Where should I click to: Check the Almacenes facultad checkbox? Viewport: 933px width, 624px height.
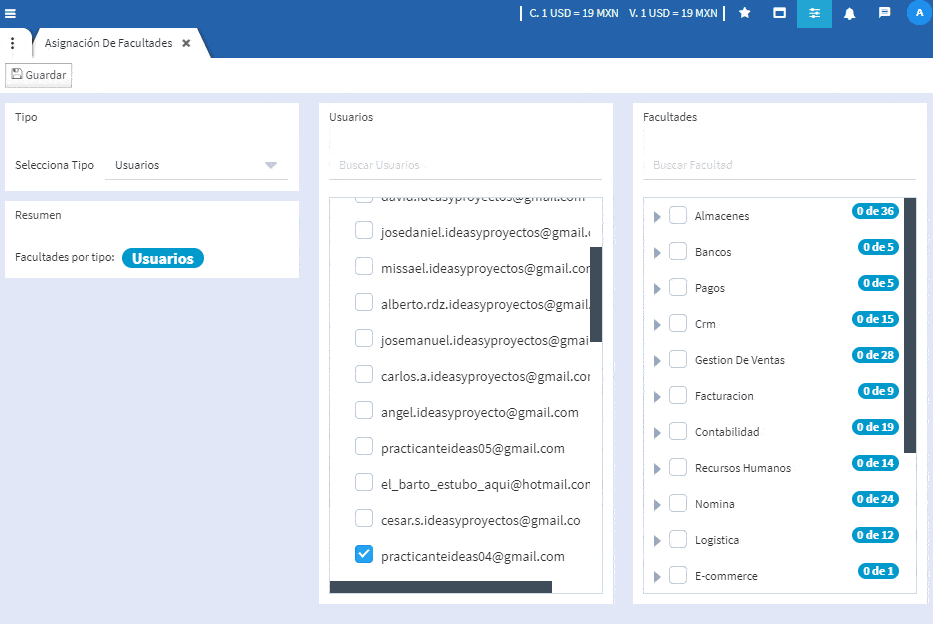click(x=678, y=215)
